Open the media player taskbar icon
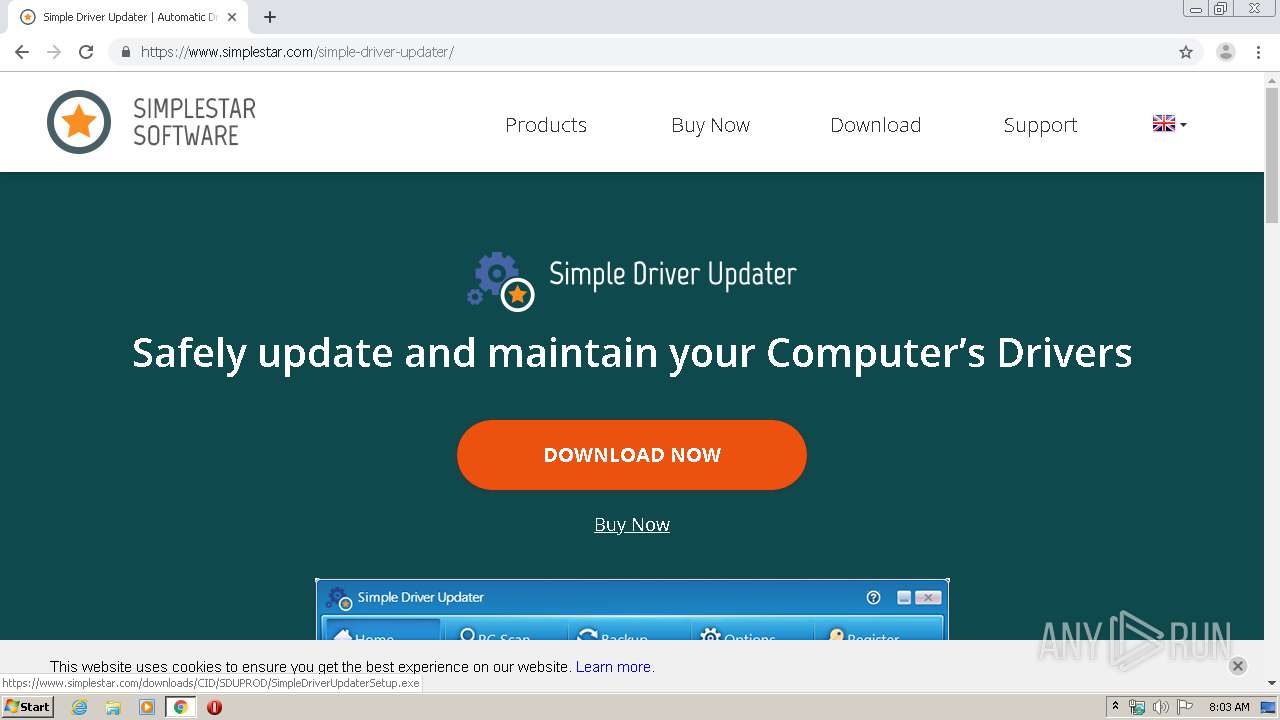 pos(147,707)
